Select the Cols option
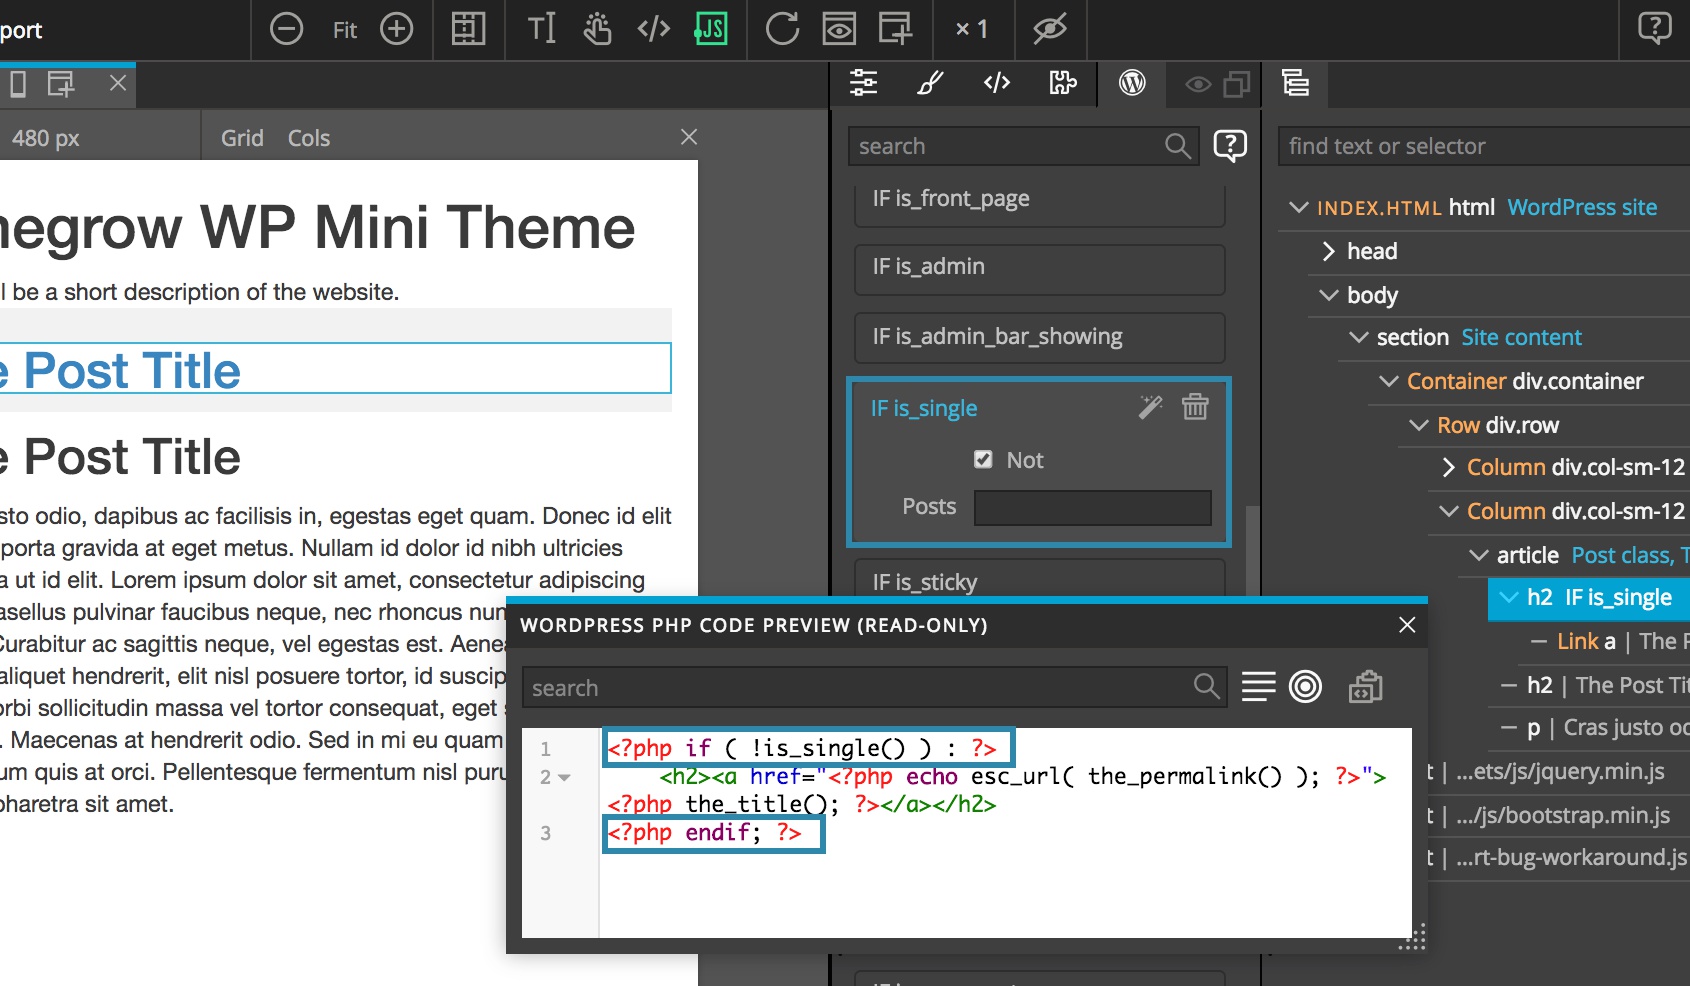 pyautogui.click(x=309, y=138)
